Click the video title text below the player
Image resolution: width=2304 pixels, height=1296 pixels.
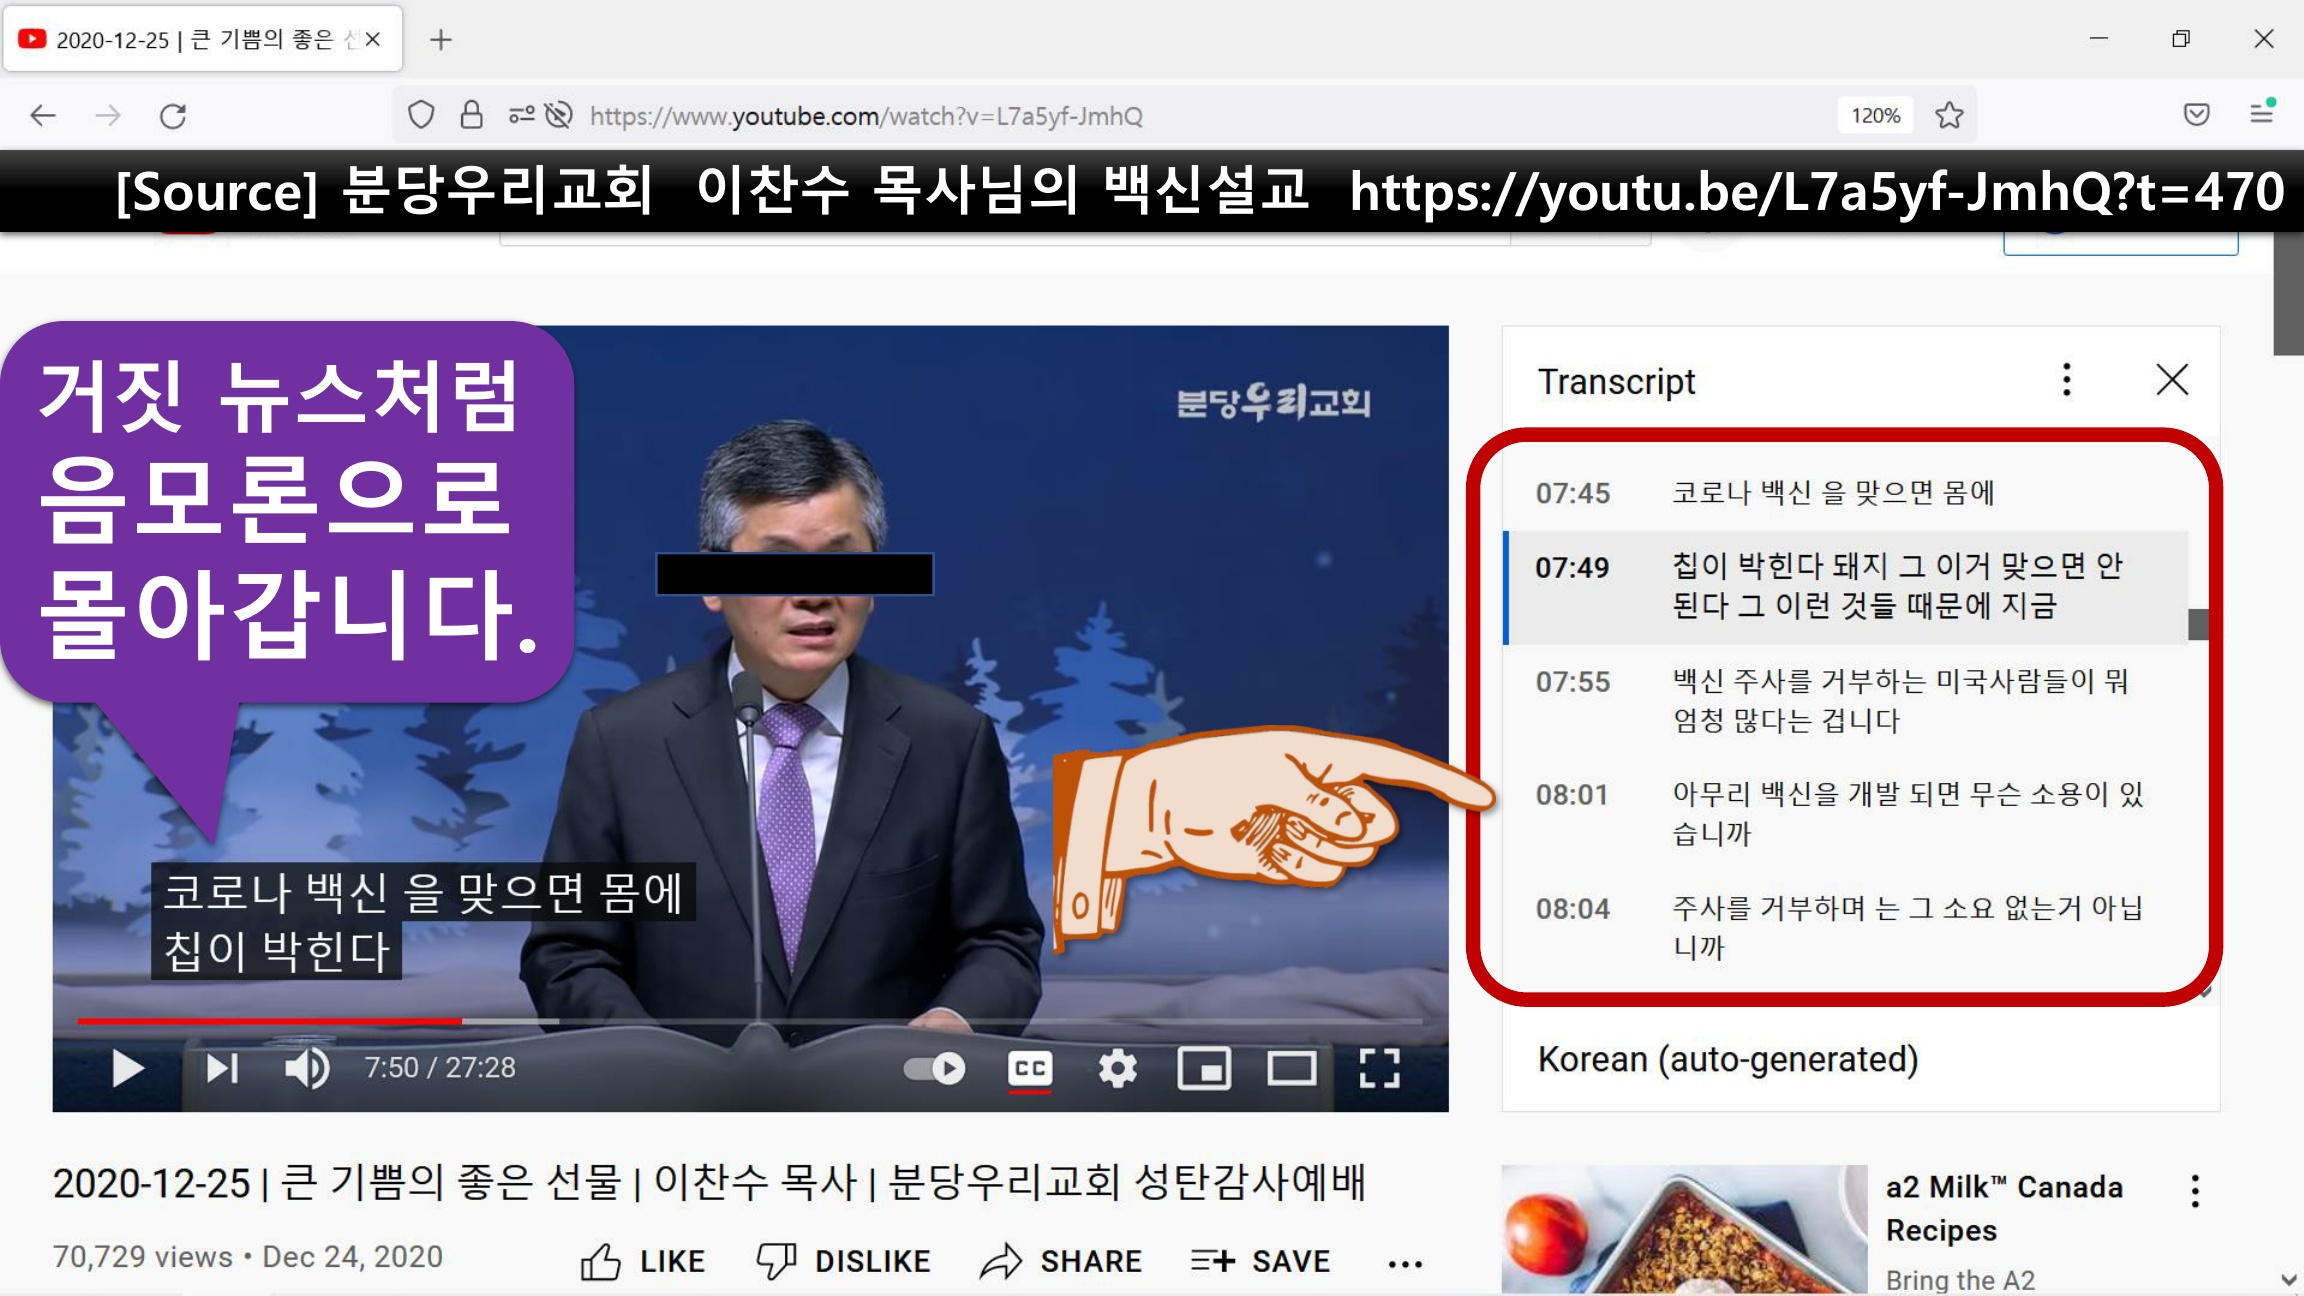click(x=709, y=1183)
